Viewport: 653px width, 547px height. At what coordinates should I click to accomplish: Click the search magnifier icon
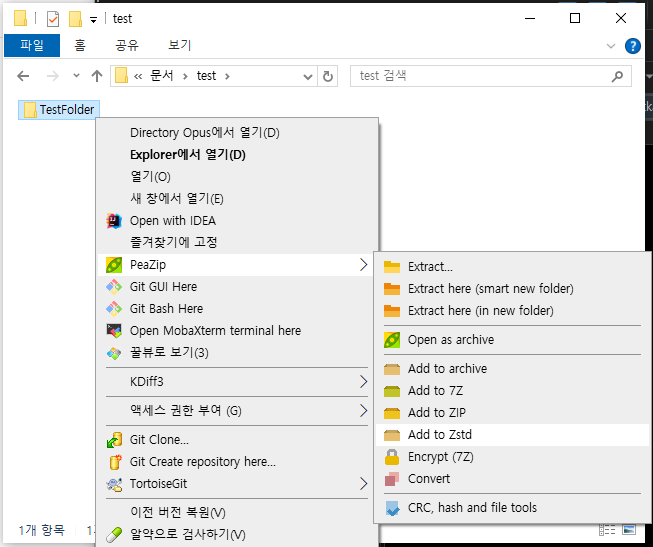click(617, 76)
